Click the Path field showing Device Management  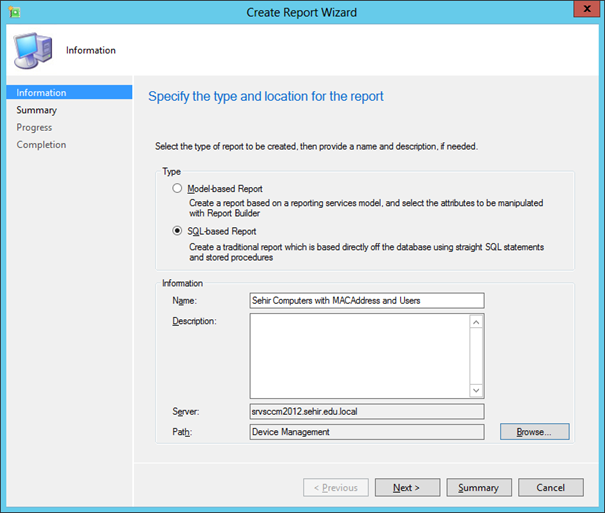[367, 432]
